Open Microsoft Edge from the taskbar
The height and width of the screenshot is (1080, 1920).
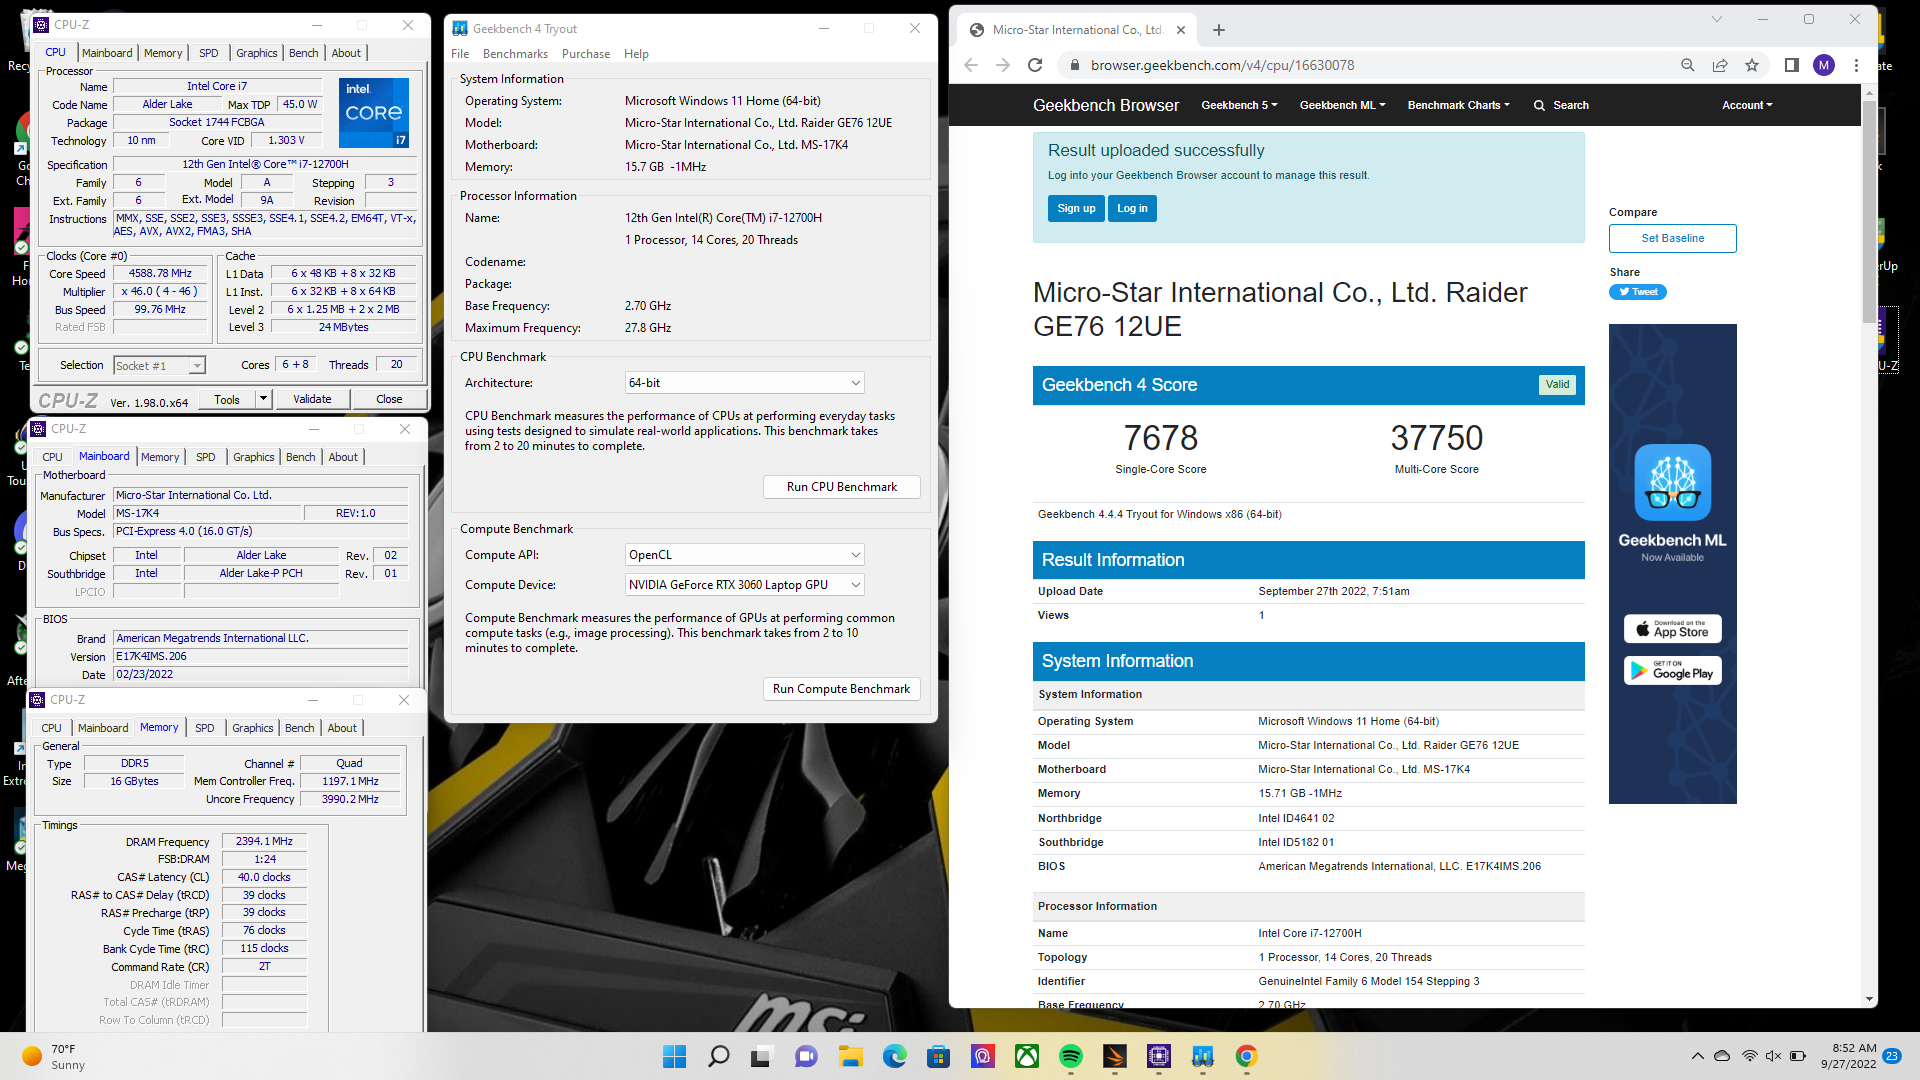click(x=894, y=1056)
